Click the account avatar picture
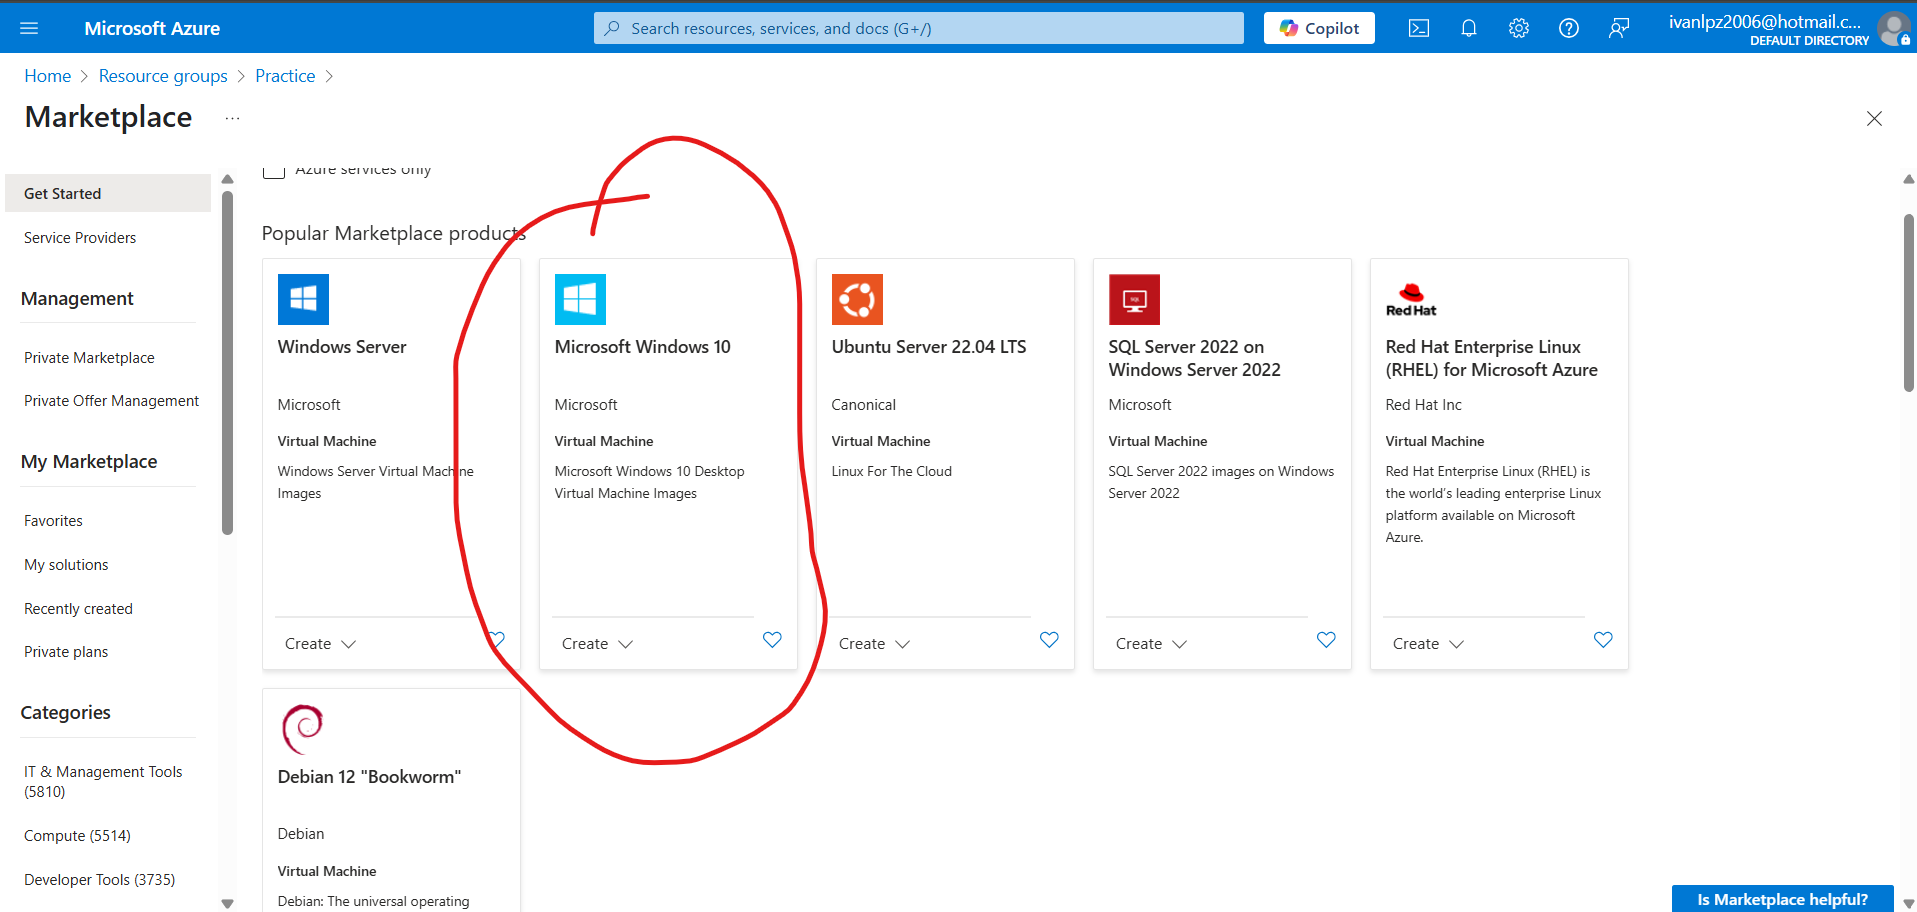The width and height of the screenshot is (1917, 912). [1893, 28]
